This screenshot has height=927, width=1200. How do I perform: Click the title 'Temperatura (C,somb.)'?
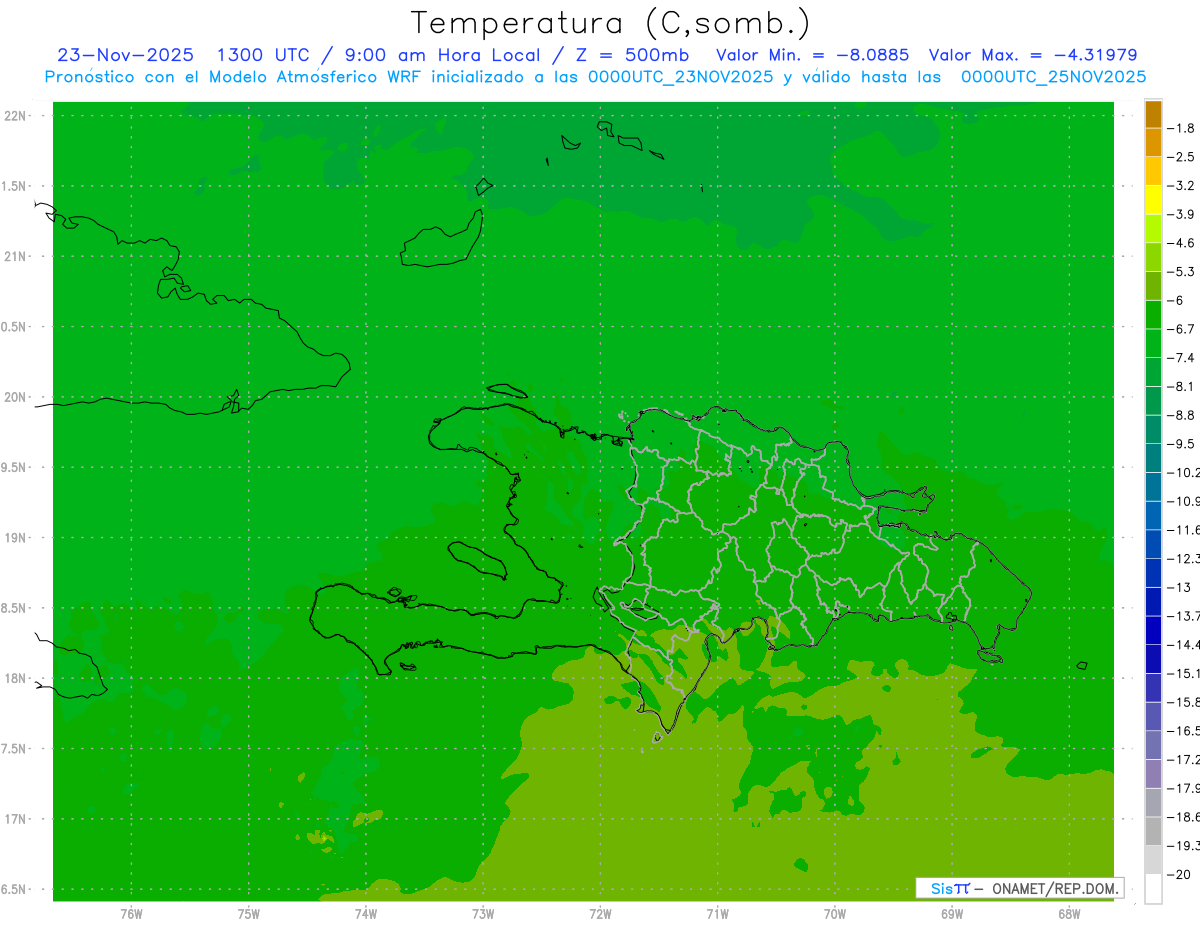click(x=611, y=24)
